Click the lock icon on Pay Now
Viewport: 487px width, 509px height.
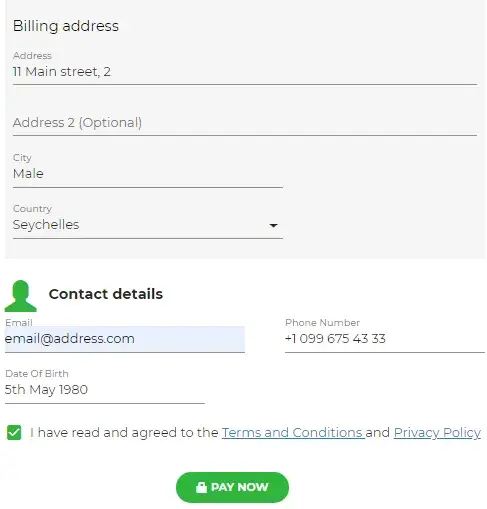click(x=201, y=487)
